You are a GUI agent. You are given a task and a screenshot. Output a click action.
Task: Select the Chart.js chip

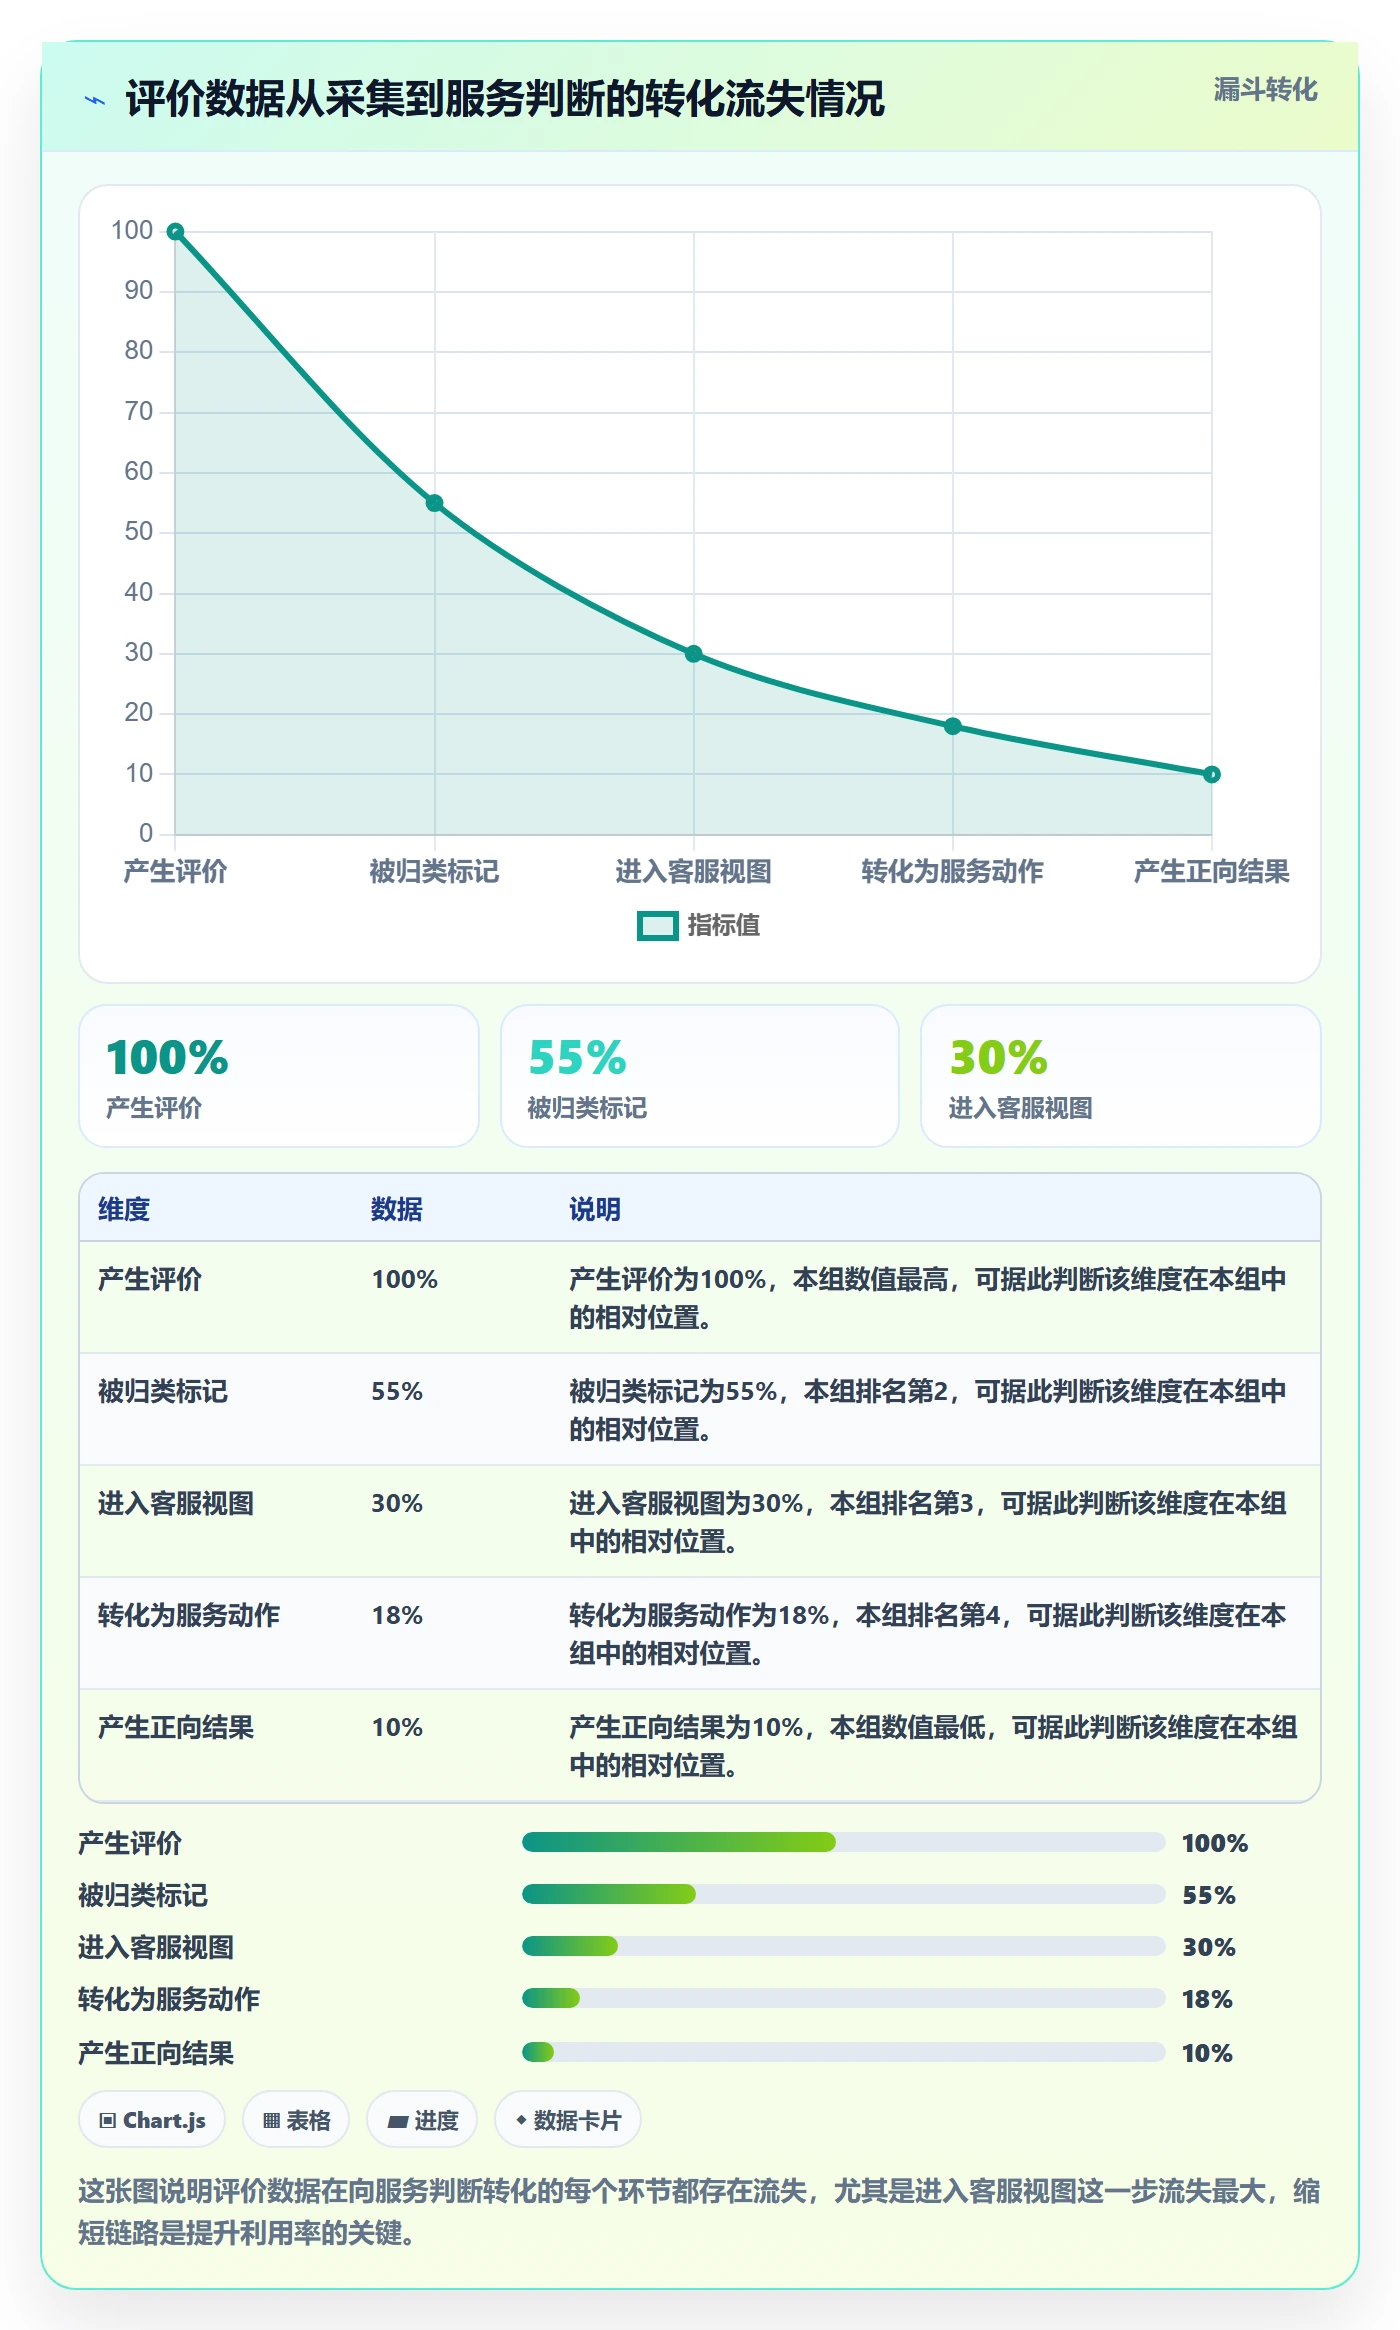point(152,2120)
